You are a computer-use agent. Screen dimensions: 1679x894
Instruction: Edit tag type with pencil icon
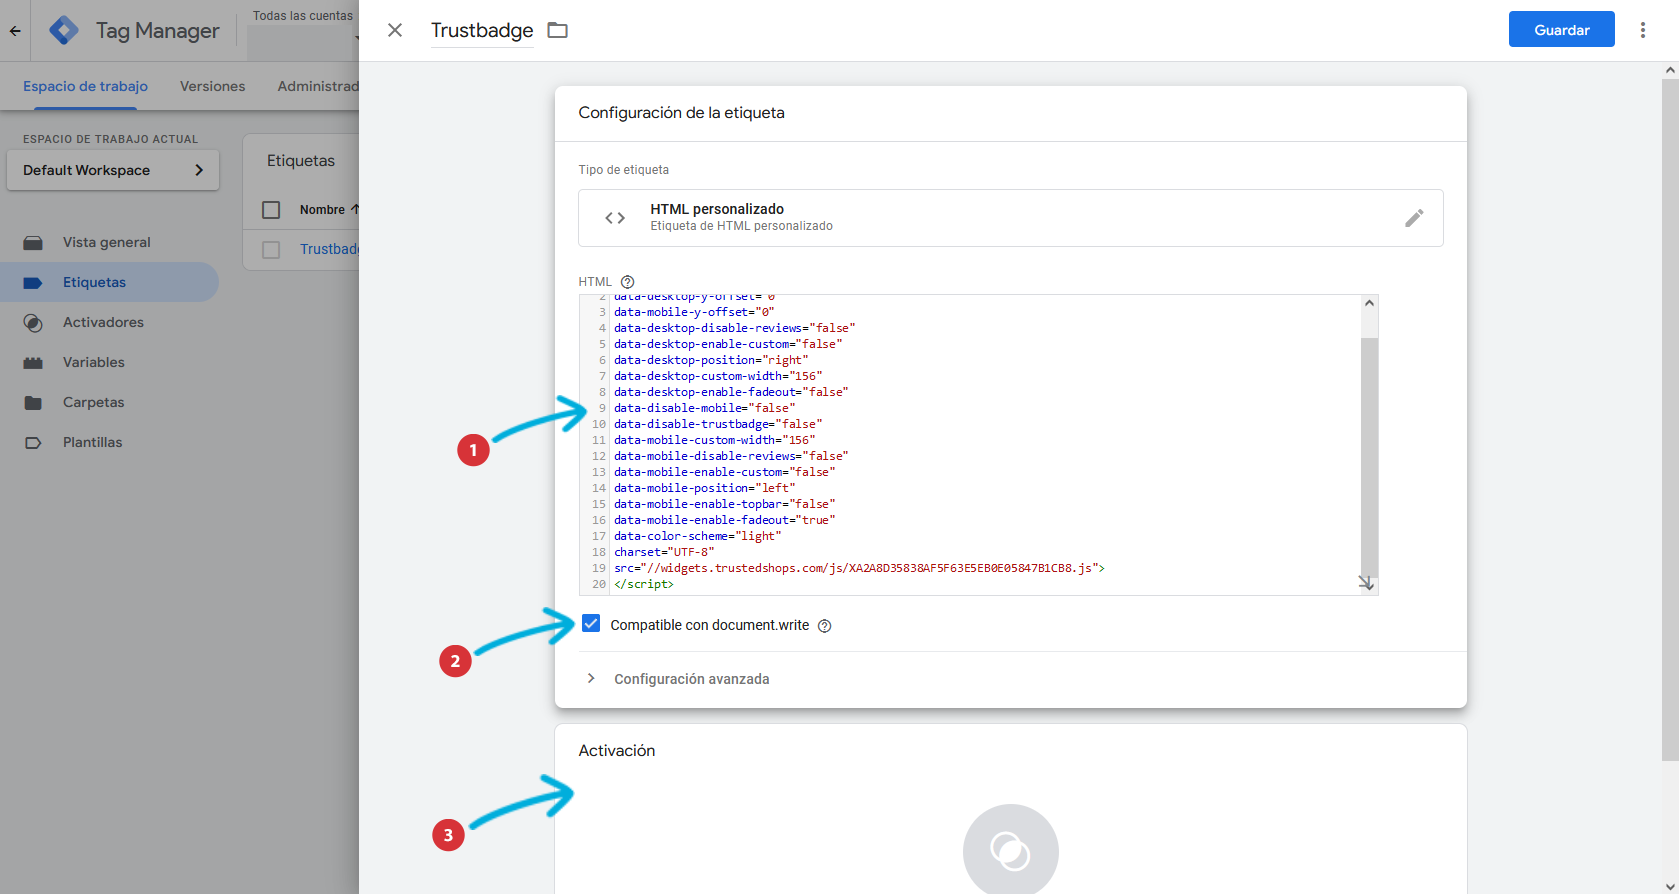[x=1414, y=218]
